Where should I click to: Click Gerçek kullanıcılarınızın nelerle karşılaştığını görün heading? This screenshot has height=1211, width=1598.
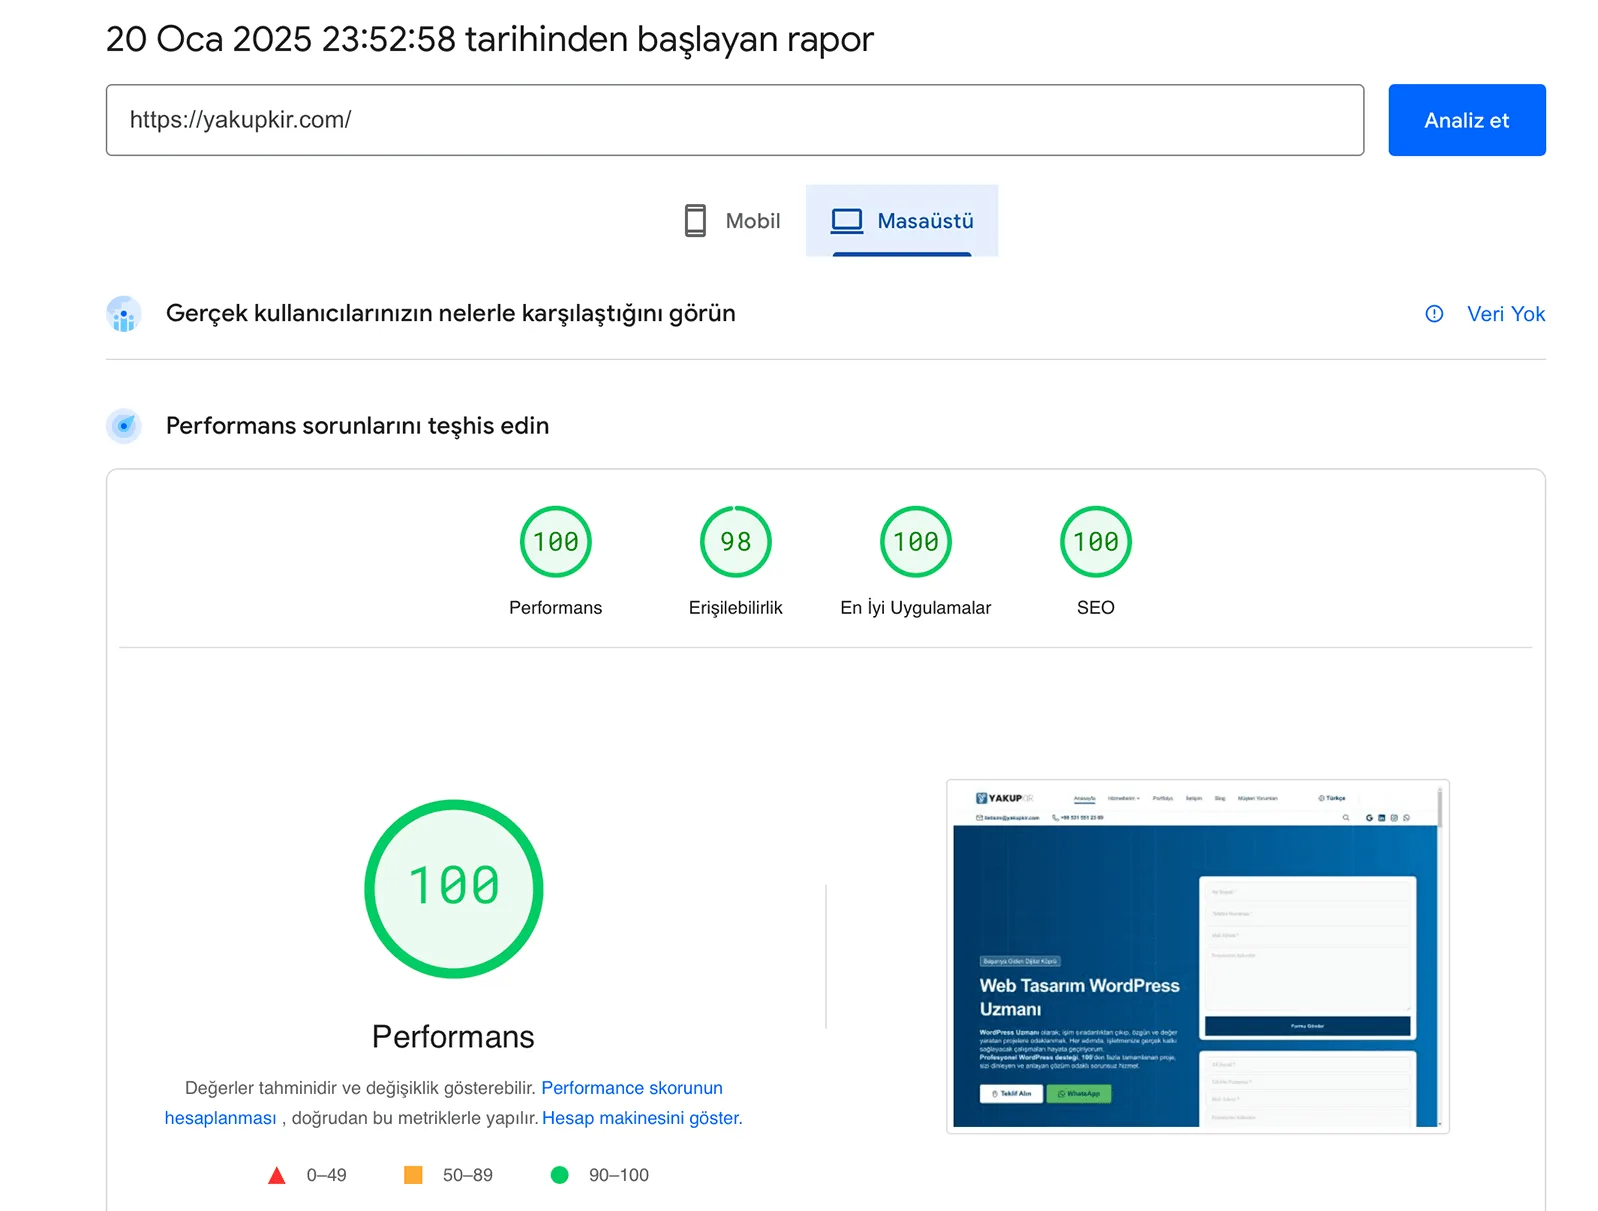pos(451,314)
